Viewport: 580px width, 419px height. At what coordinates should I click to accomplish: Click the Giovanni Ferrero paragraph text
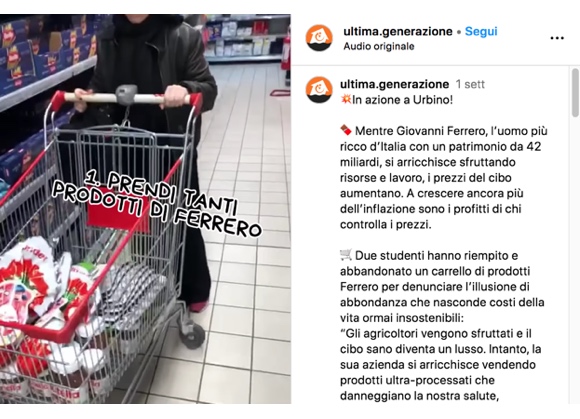[444, 178]
